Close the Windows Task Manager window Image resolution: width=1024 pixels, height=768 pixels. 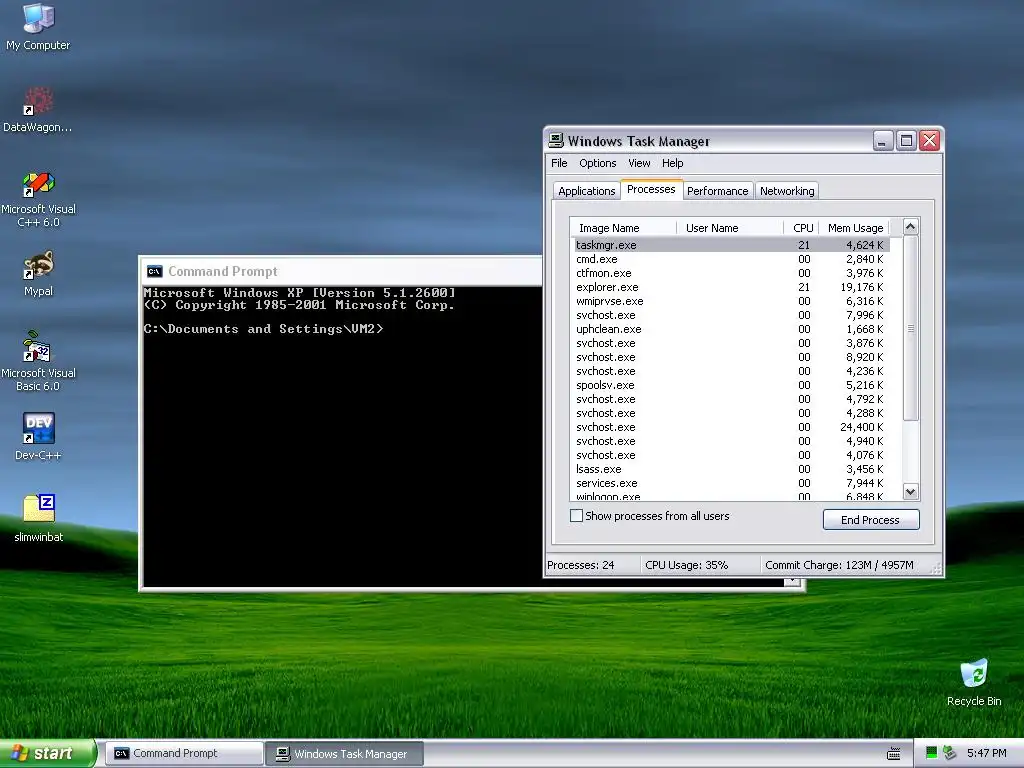929,140
